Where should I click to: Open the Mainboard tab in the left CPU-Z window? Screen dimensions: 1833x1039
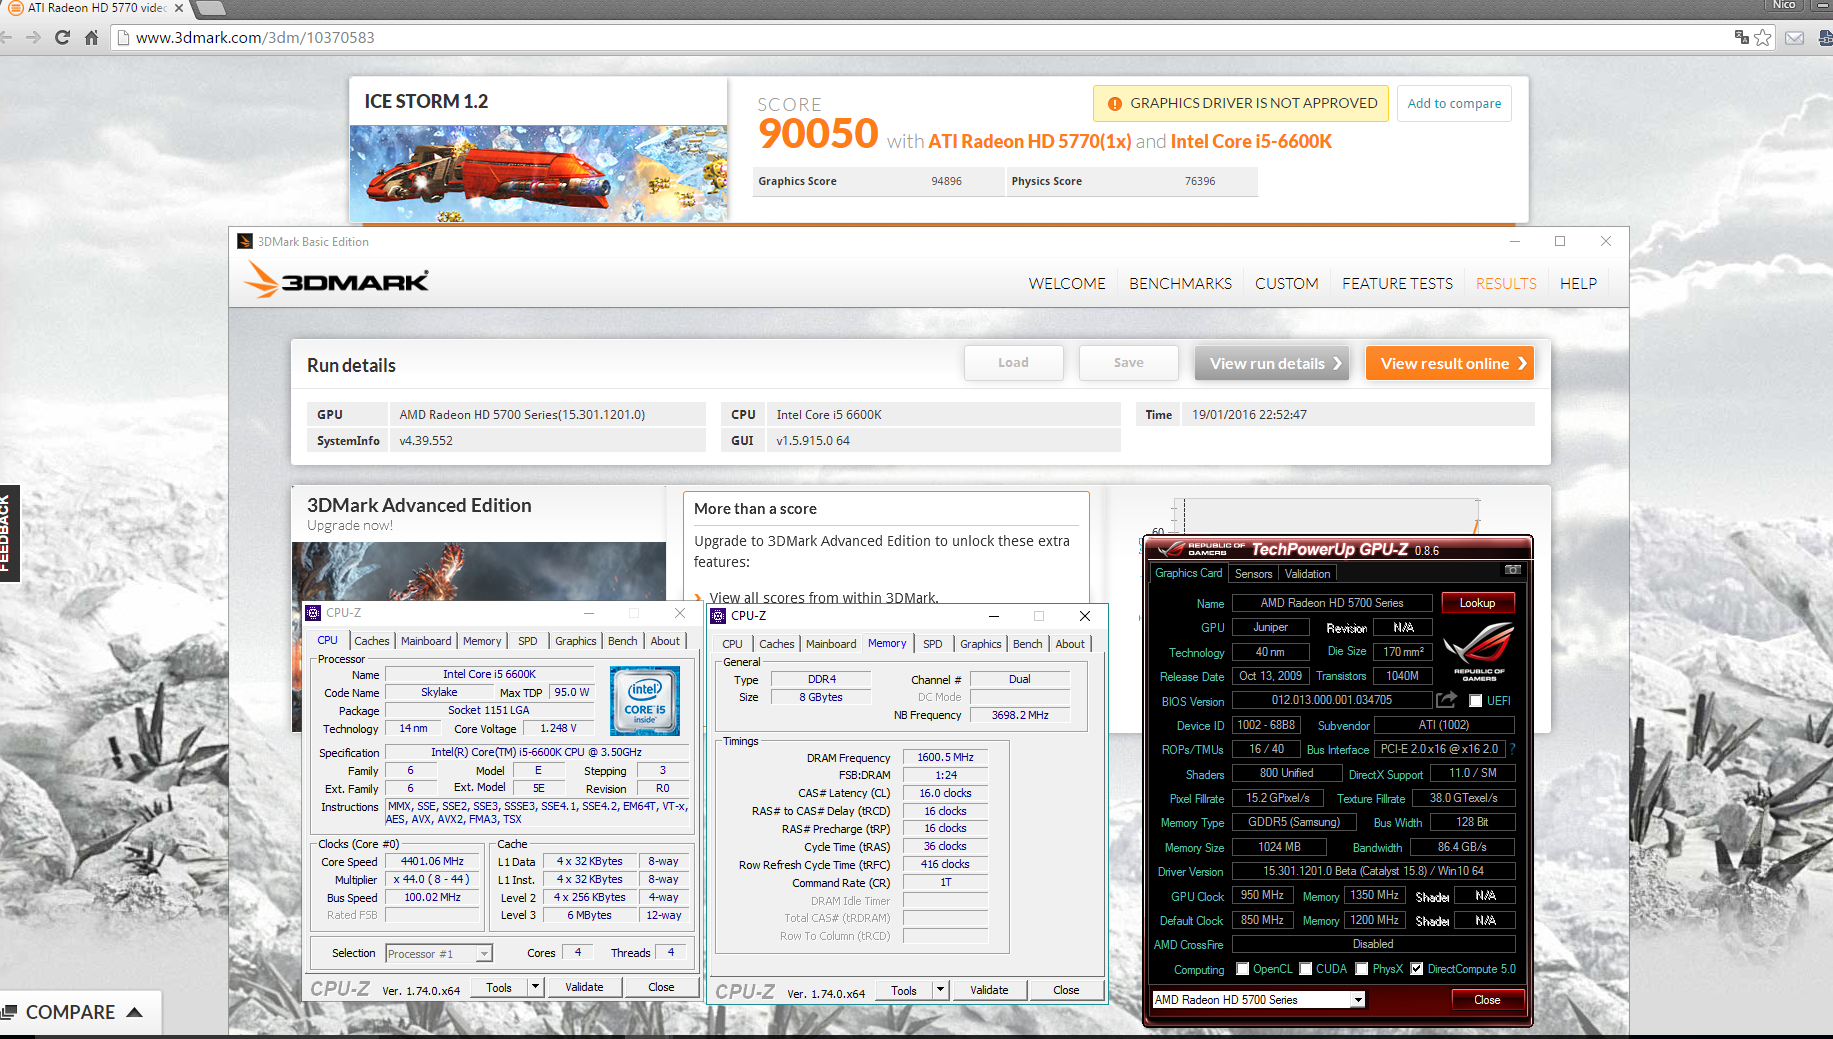click(x=426, y=641)
